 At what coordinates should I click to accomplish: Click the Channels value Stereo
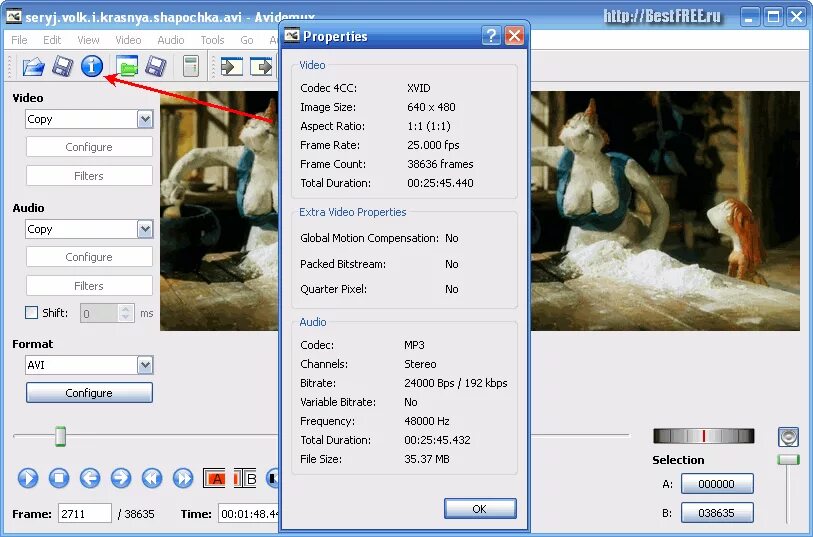click(x=420, y=364)
